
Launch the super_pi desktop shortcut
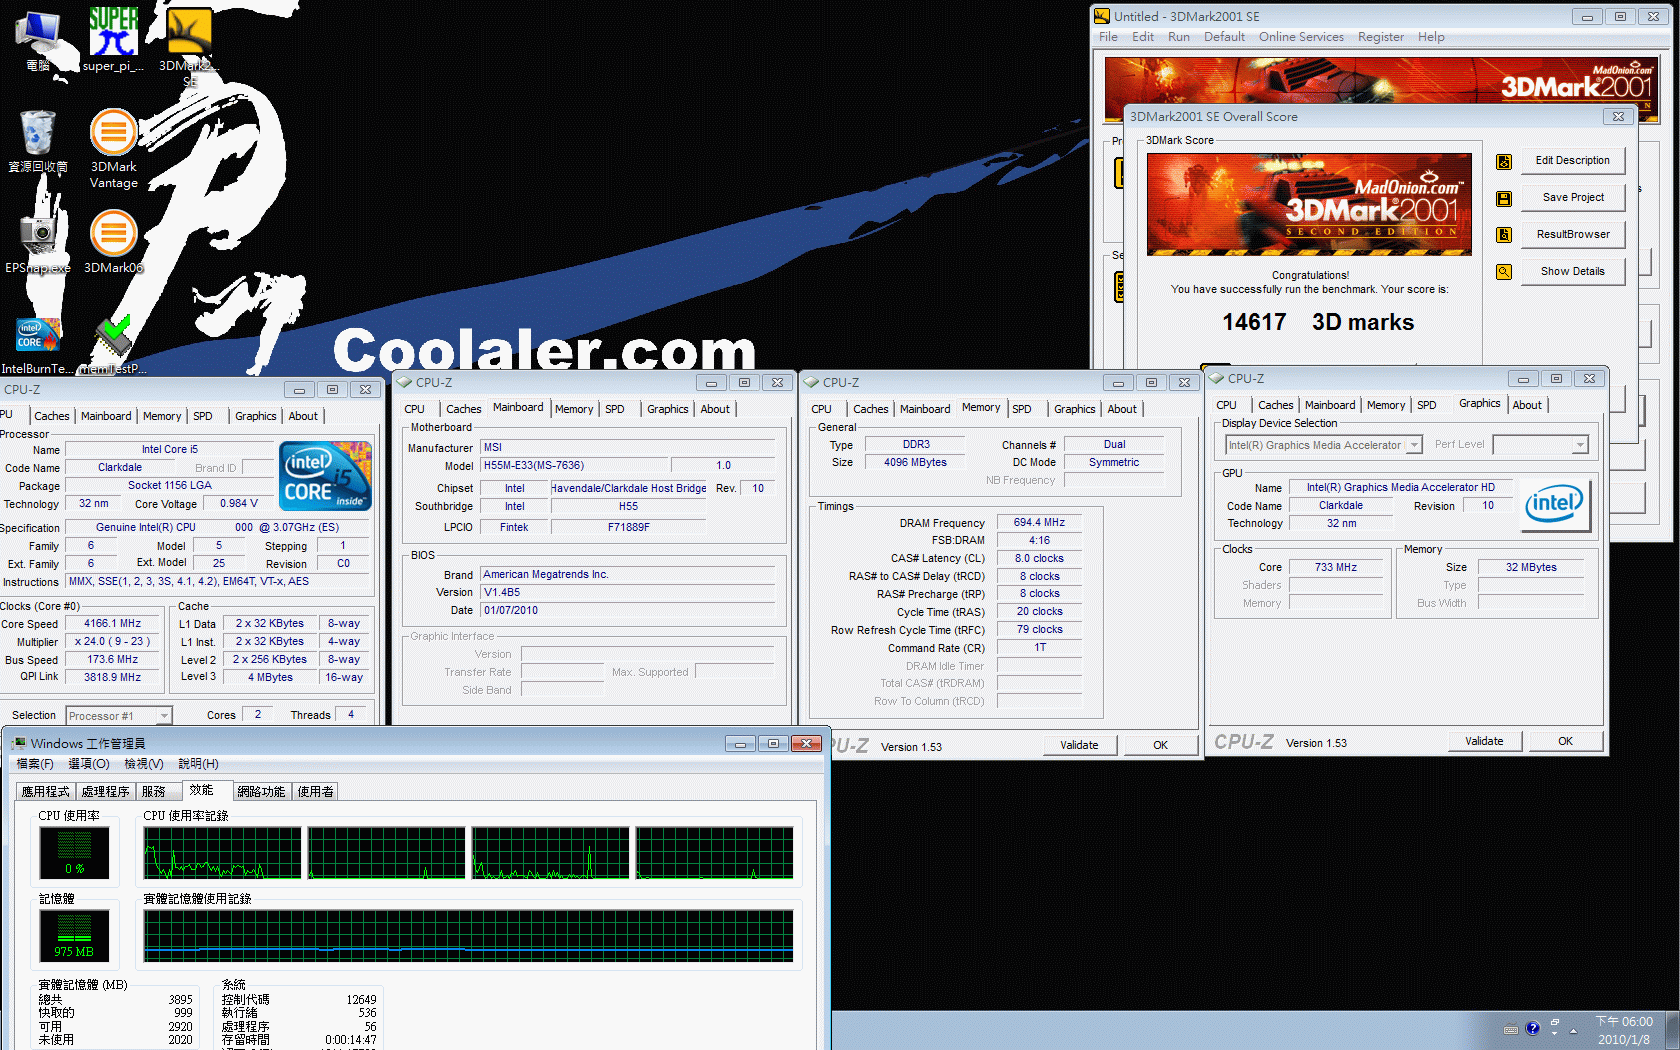113,40
